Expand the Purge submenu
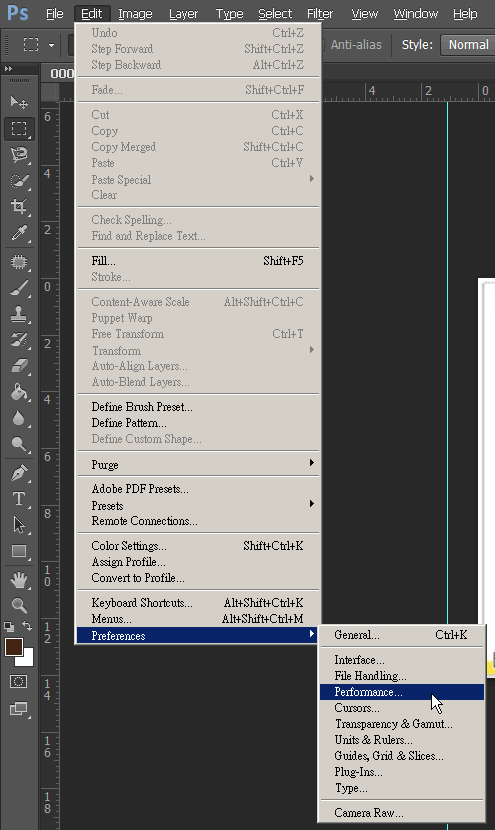The width and height of the screenshot is (495, 830). pyautogui.click(x=199, y=464)
